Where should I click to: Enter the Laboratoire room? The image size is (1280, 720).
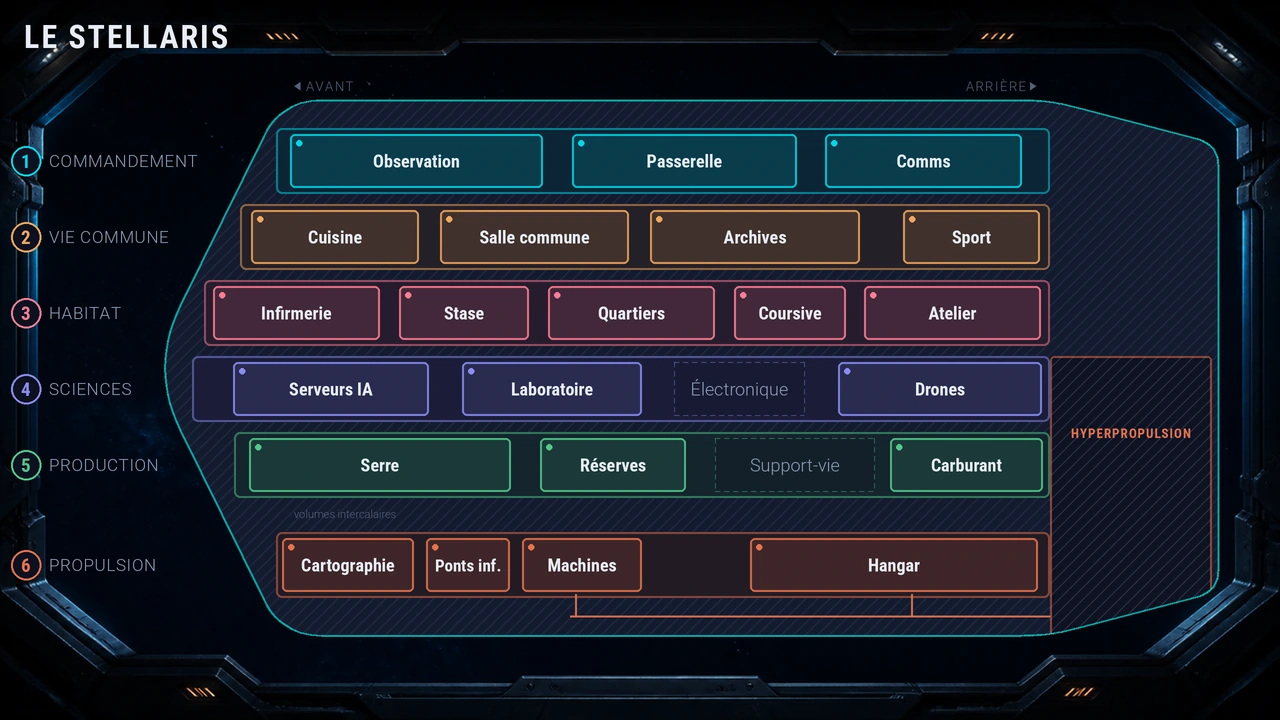(552, 389)
